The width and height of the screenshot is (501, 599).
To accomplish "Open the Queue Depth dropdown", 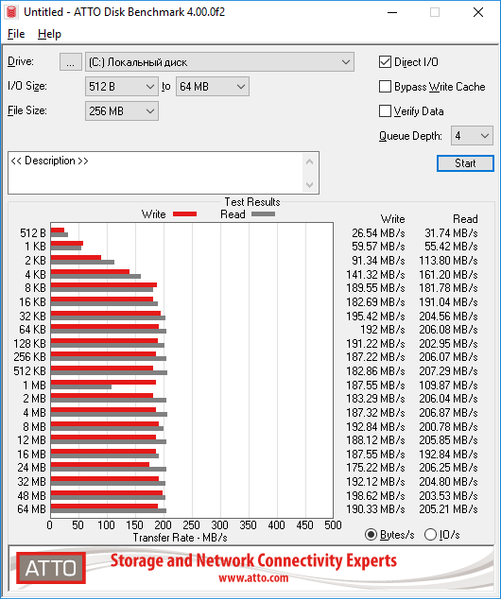I will pos(472,136).
